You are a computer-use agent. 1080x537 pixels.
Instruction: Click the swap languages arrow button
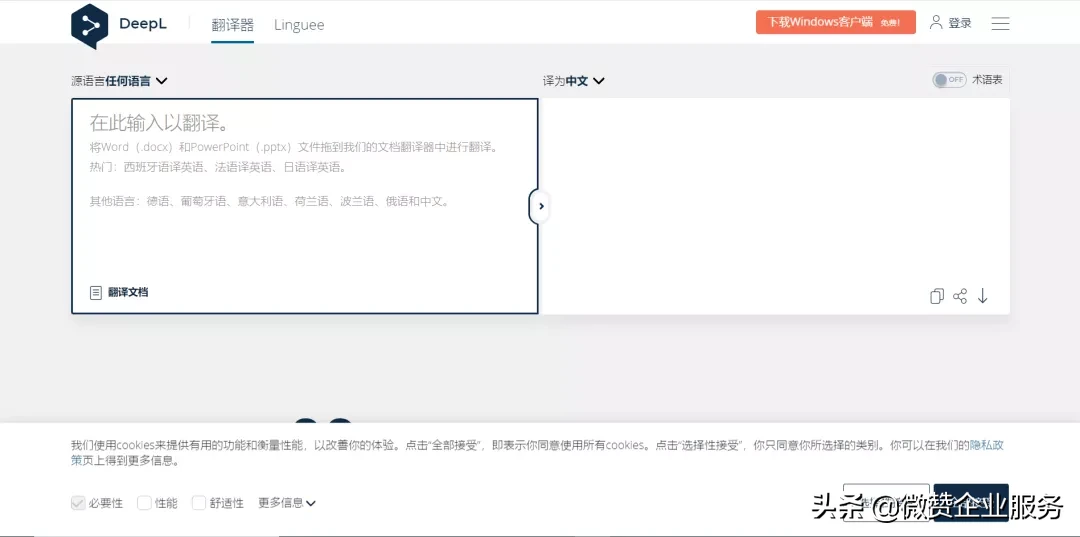pyautogui.click(x=540, y=206)
